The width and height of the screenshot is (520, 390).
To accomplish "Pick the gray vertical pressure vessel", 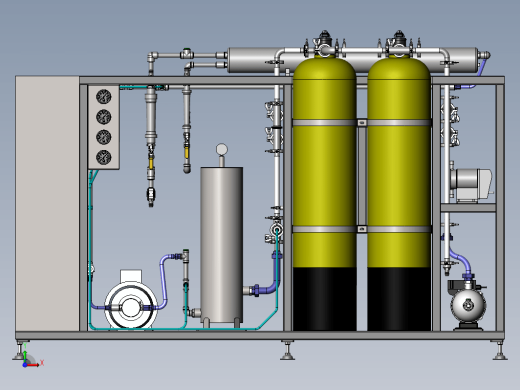I will point(222,245).
